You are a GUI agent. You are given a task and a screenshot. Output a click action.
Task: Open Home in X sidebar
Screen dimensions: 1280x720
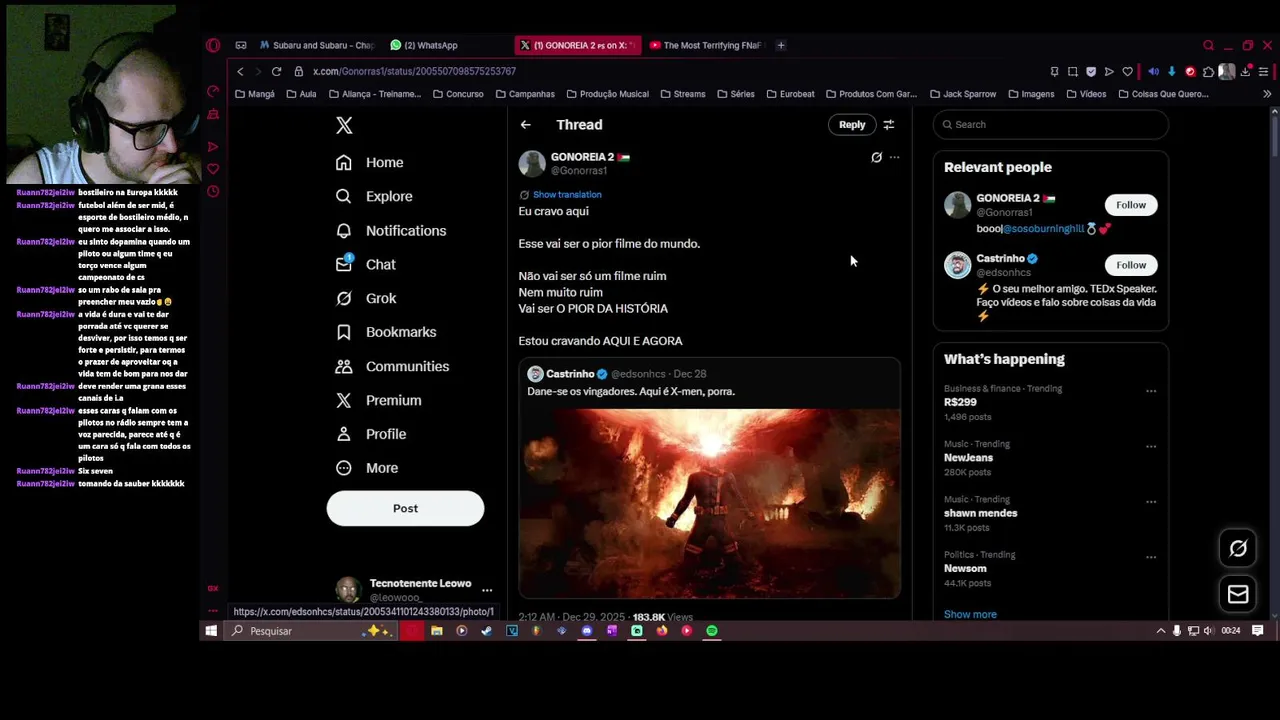tap(370, 162)
